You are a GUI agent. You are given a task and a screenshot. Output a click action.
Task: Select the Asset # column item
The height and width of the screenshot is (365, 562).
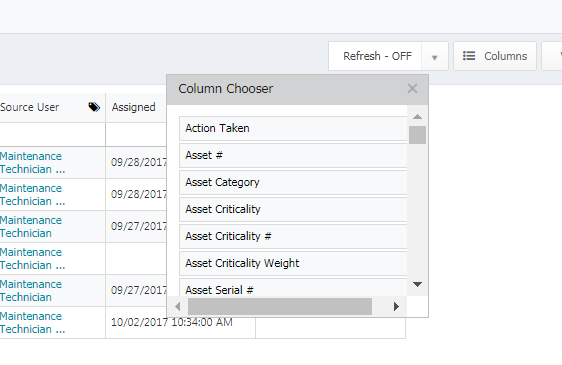(x=293, y=155)
